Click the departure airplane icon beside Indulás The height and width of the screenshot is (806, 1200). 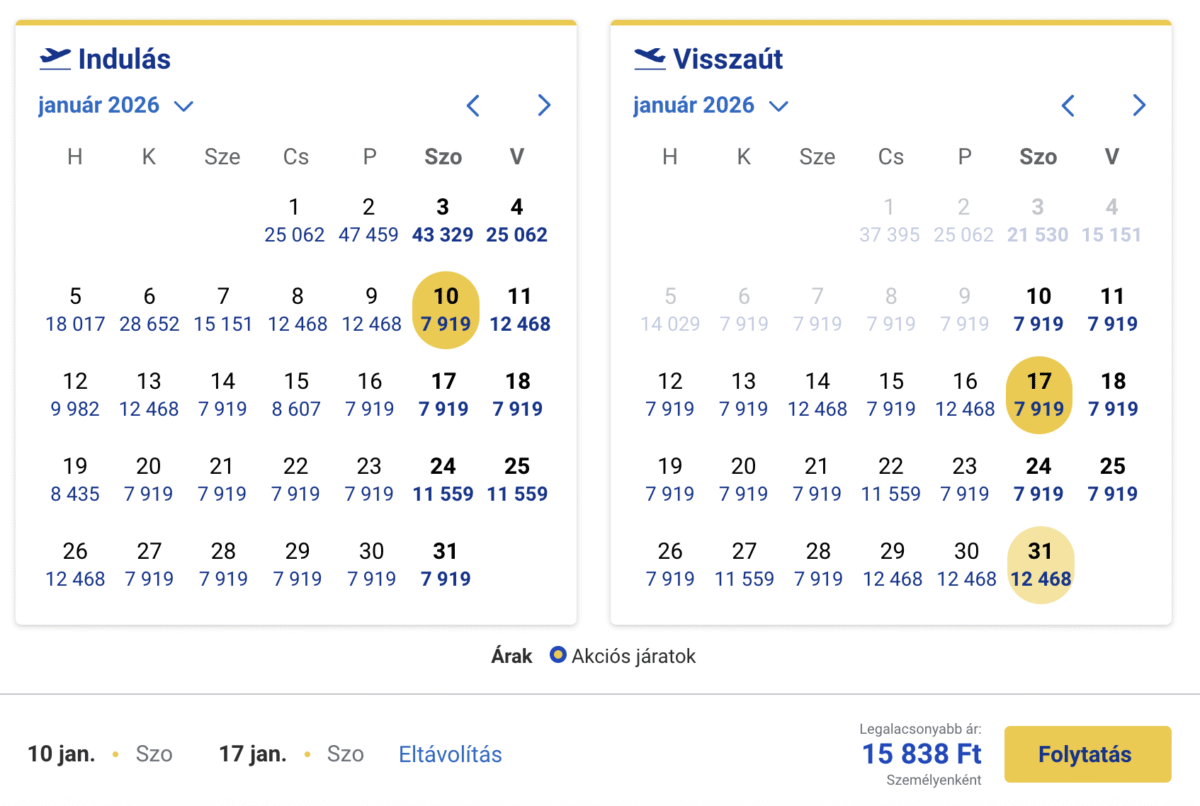coord(55,59)
